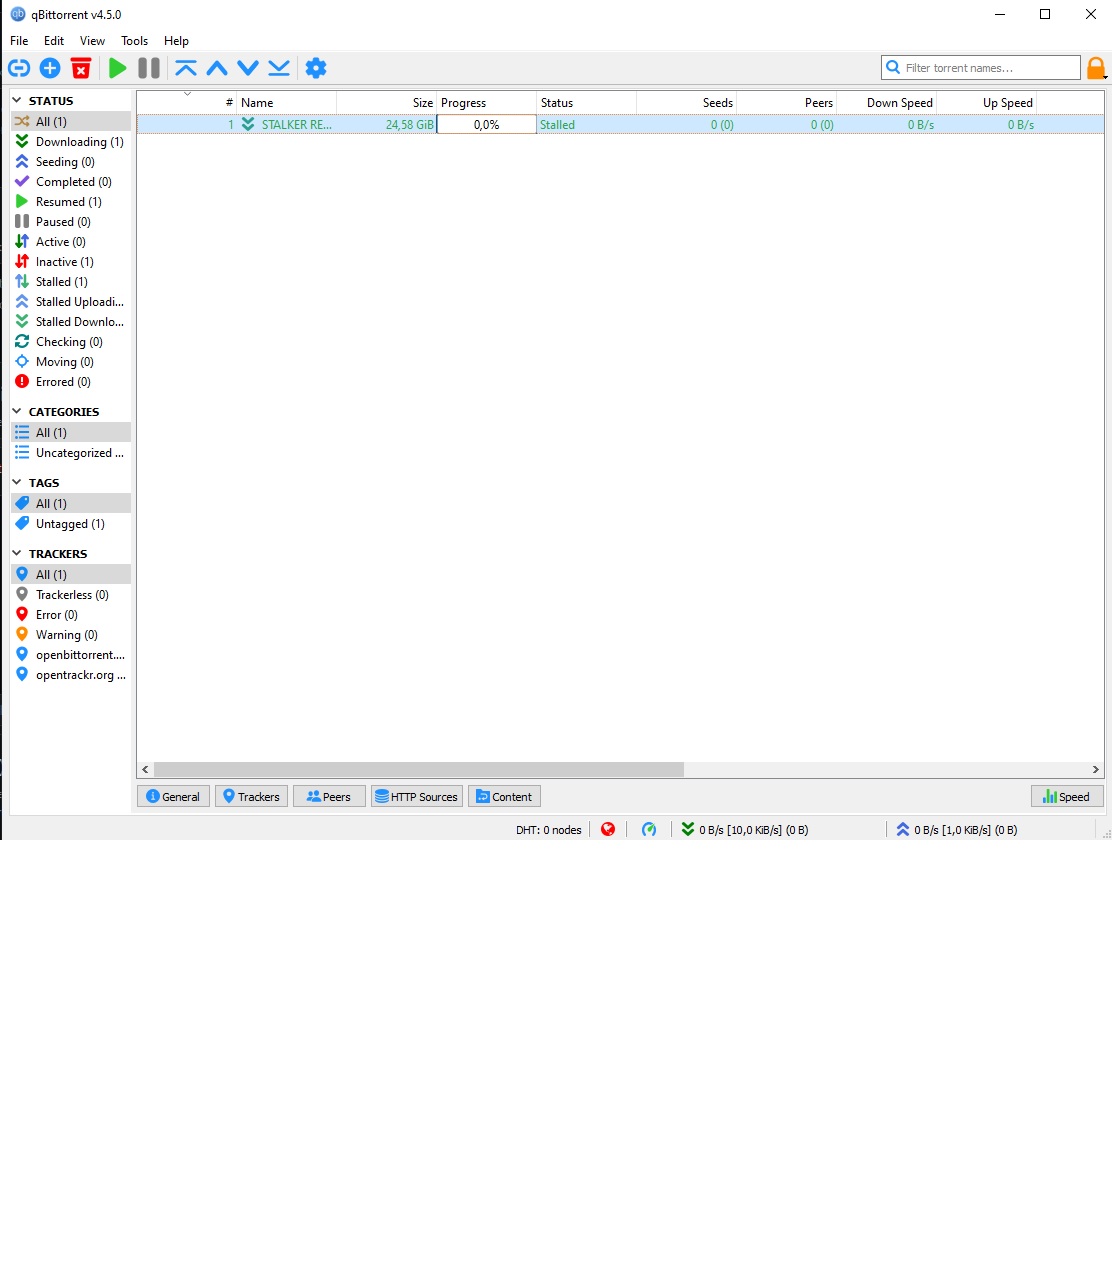Open the Tools menu
Viewport: 1112px width, 1276px height.
point(133,41)
